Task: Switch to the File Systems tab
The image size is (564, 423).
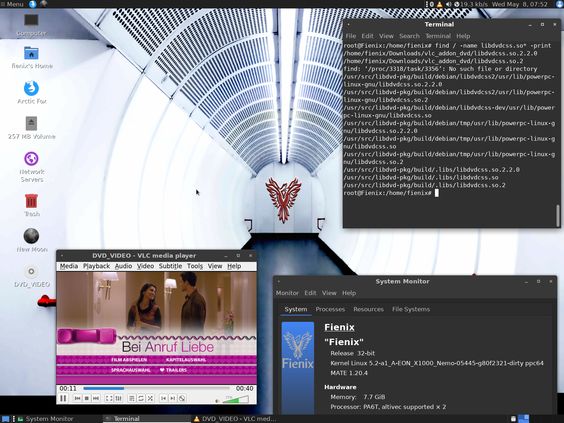Action: coord(411,309)
